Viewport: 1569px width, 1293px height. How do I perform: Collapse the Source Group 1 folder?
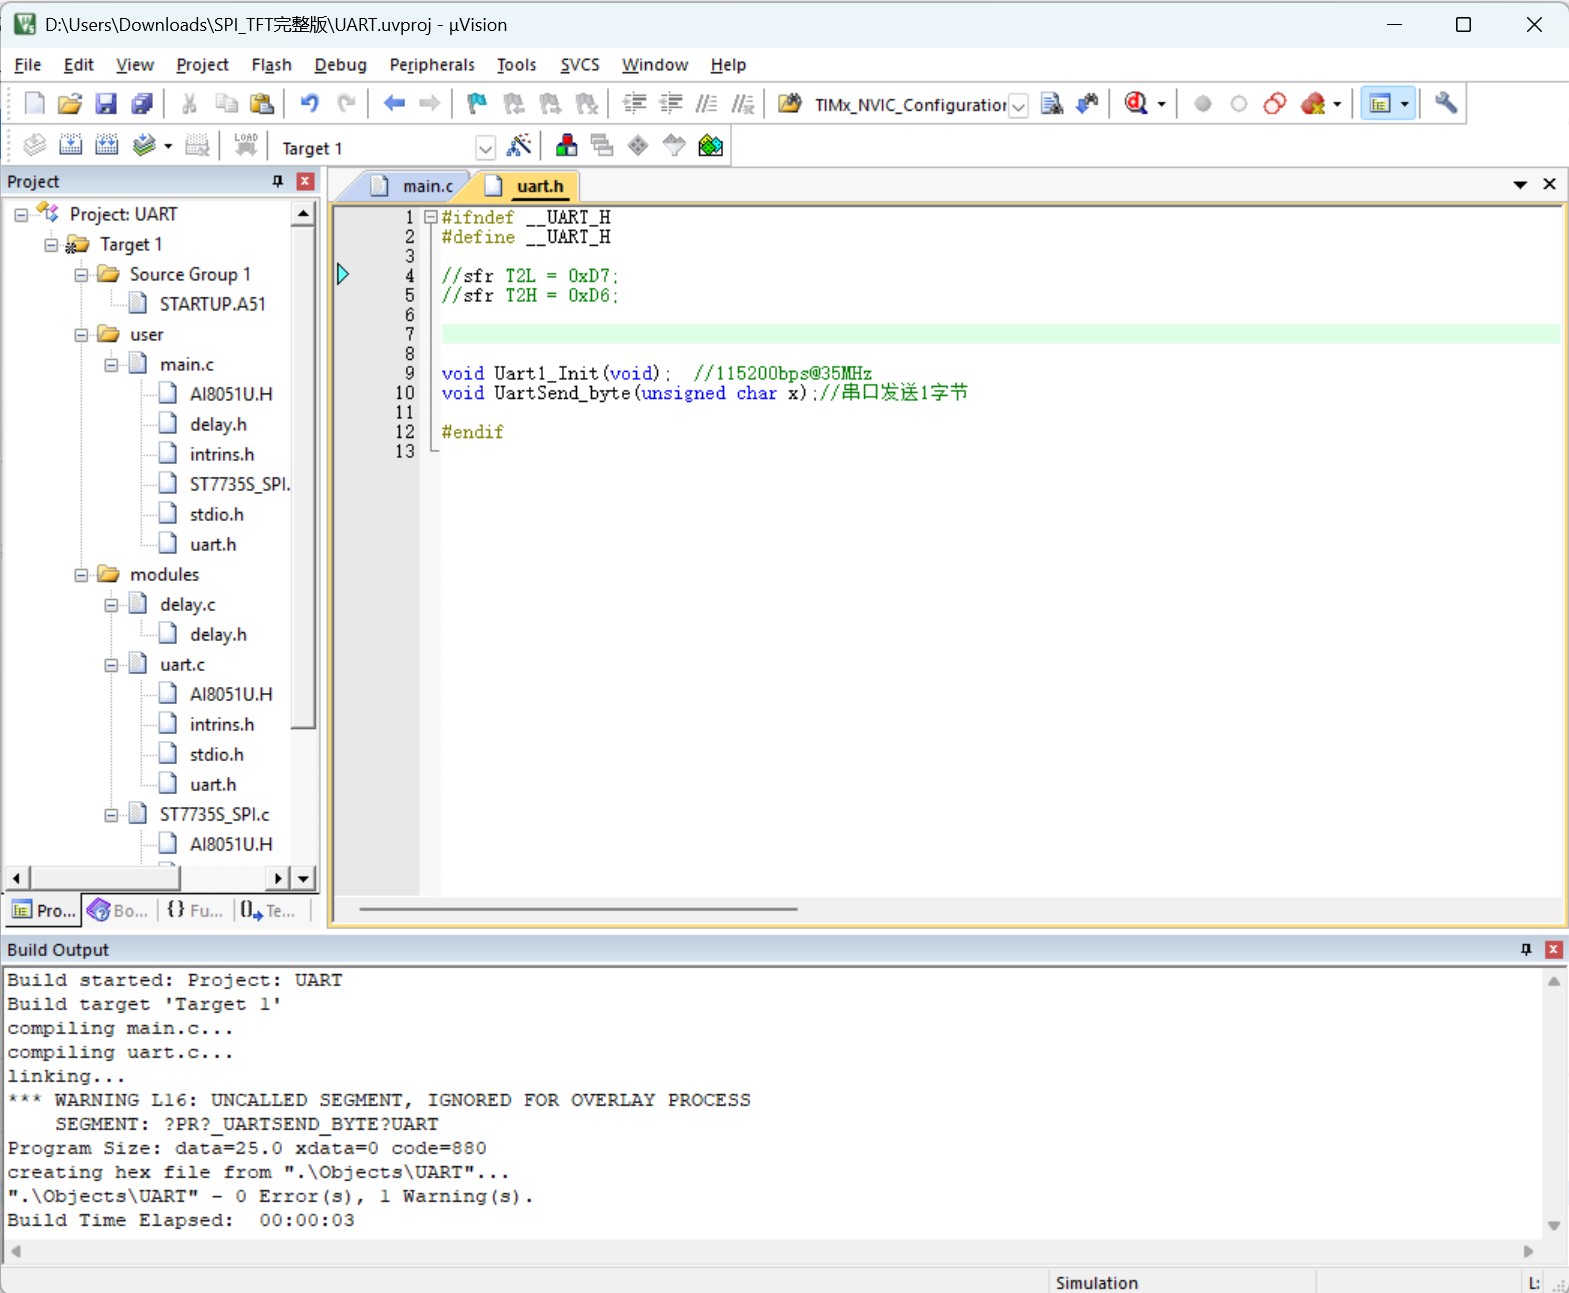tap(81, 274)
